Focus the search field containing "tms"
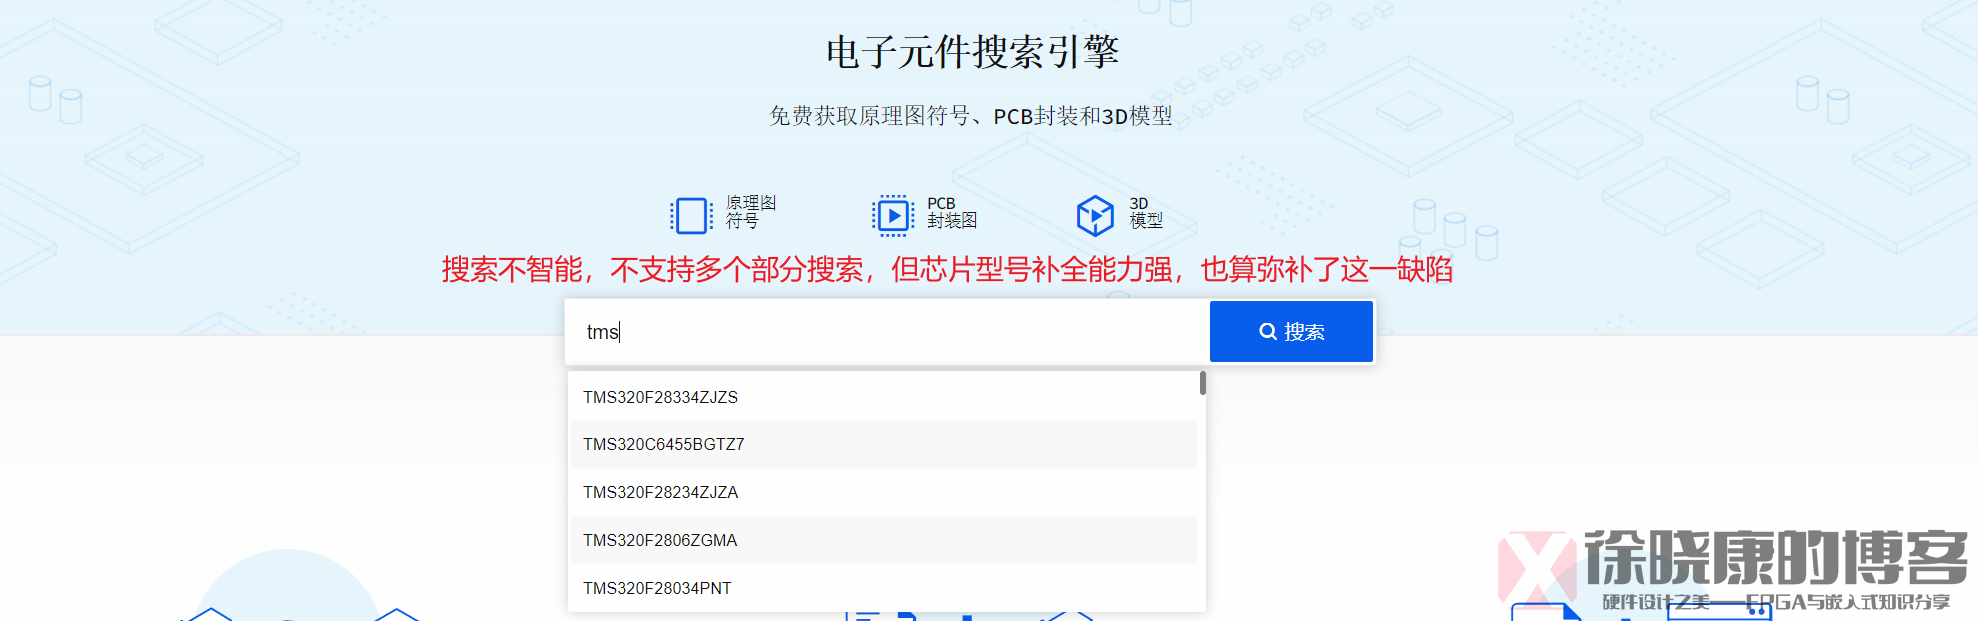The image size is (1978, 621). 887,332
